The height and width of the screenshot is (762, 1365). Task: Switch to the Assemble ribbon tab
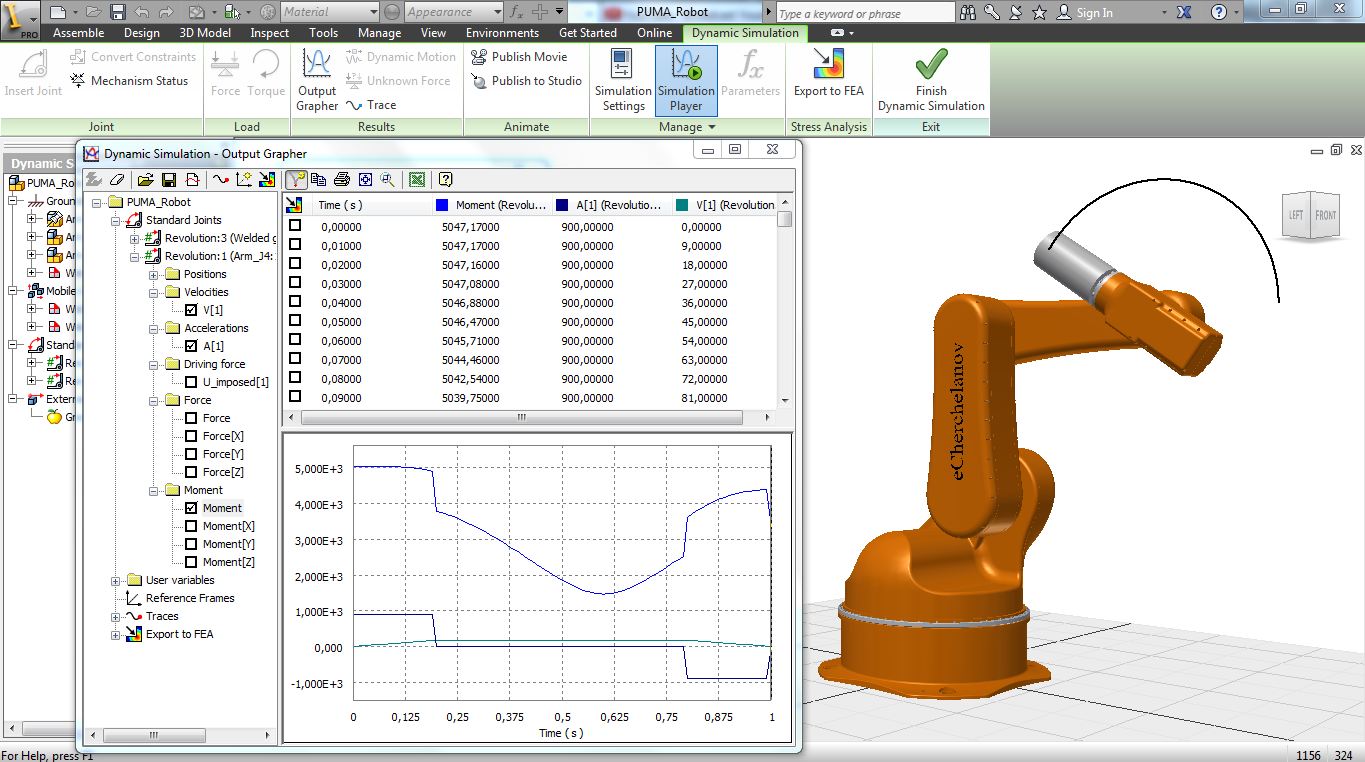(x=78, y=33)
